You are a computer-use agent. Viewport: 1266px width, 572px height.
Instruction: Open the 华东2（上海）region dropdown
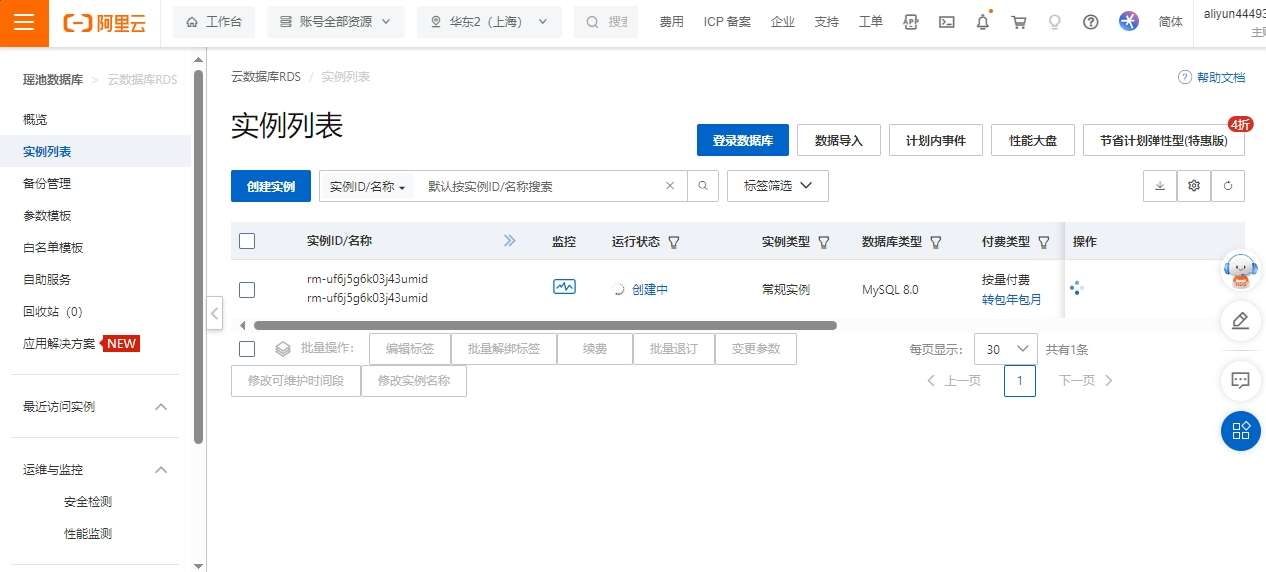(x=489, y=22)
